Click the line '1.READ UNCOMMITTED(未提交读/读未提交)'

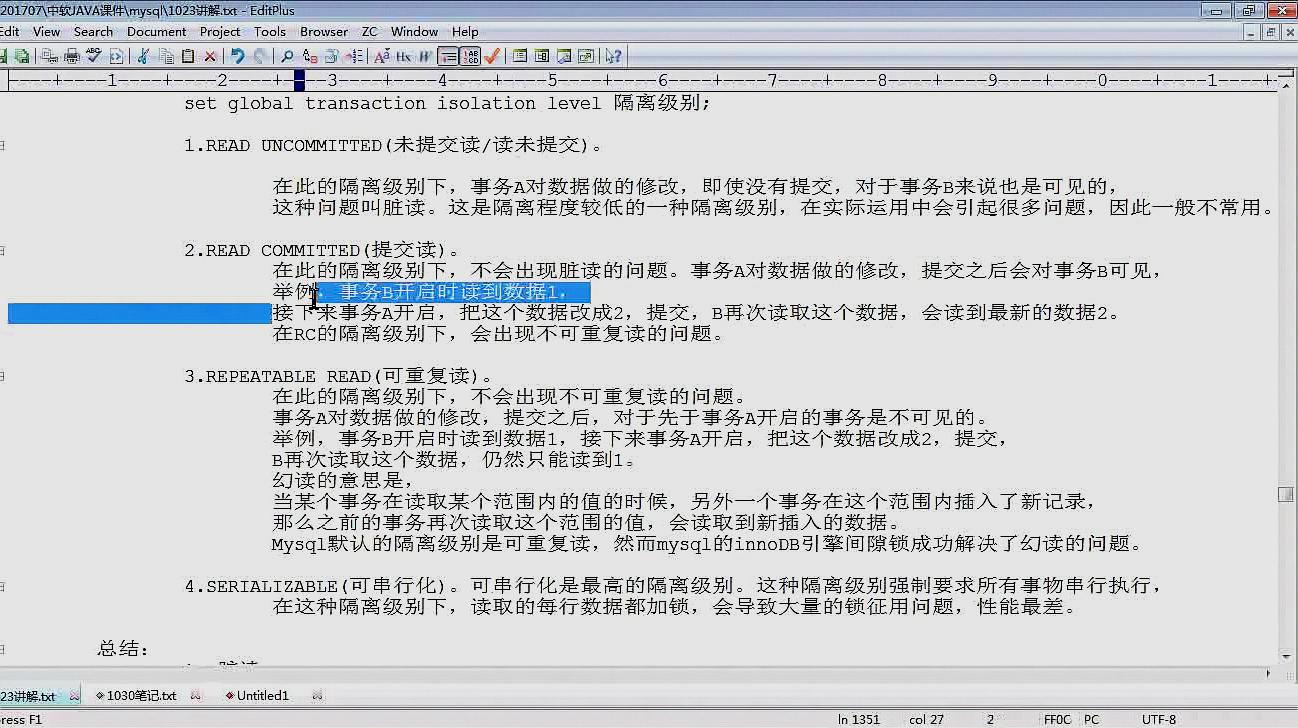coord(393,145)
